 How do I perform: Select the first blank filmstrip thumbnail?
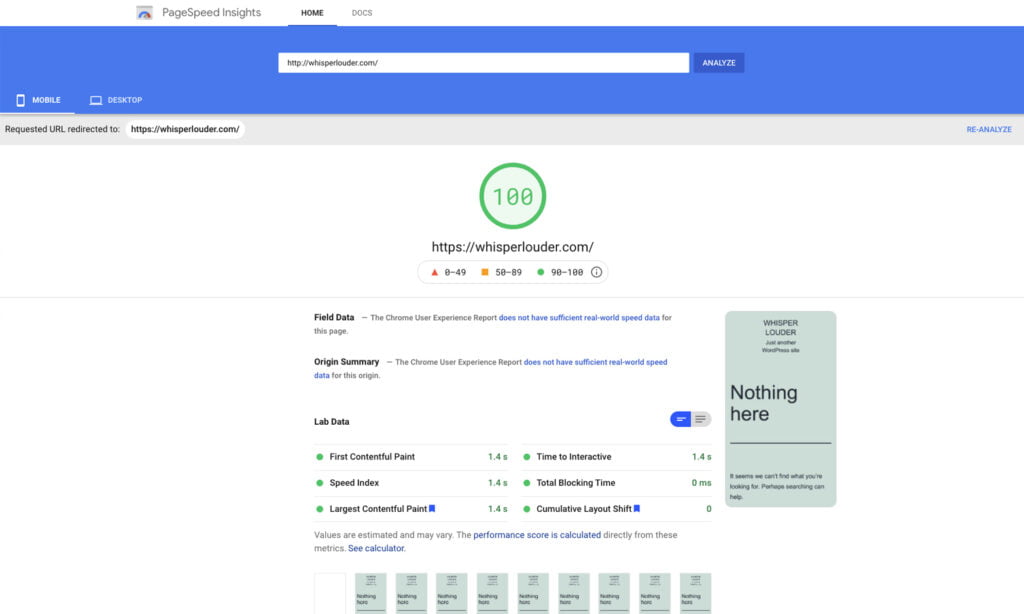click(330, 593)
